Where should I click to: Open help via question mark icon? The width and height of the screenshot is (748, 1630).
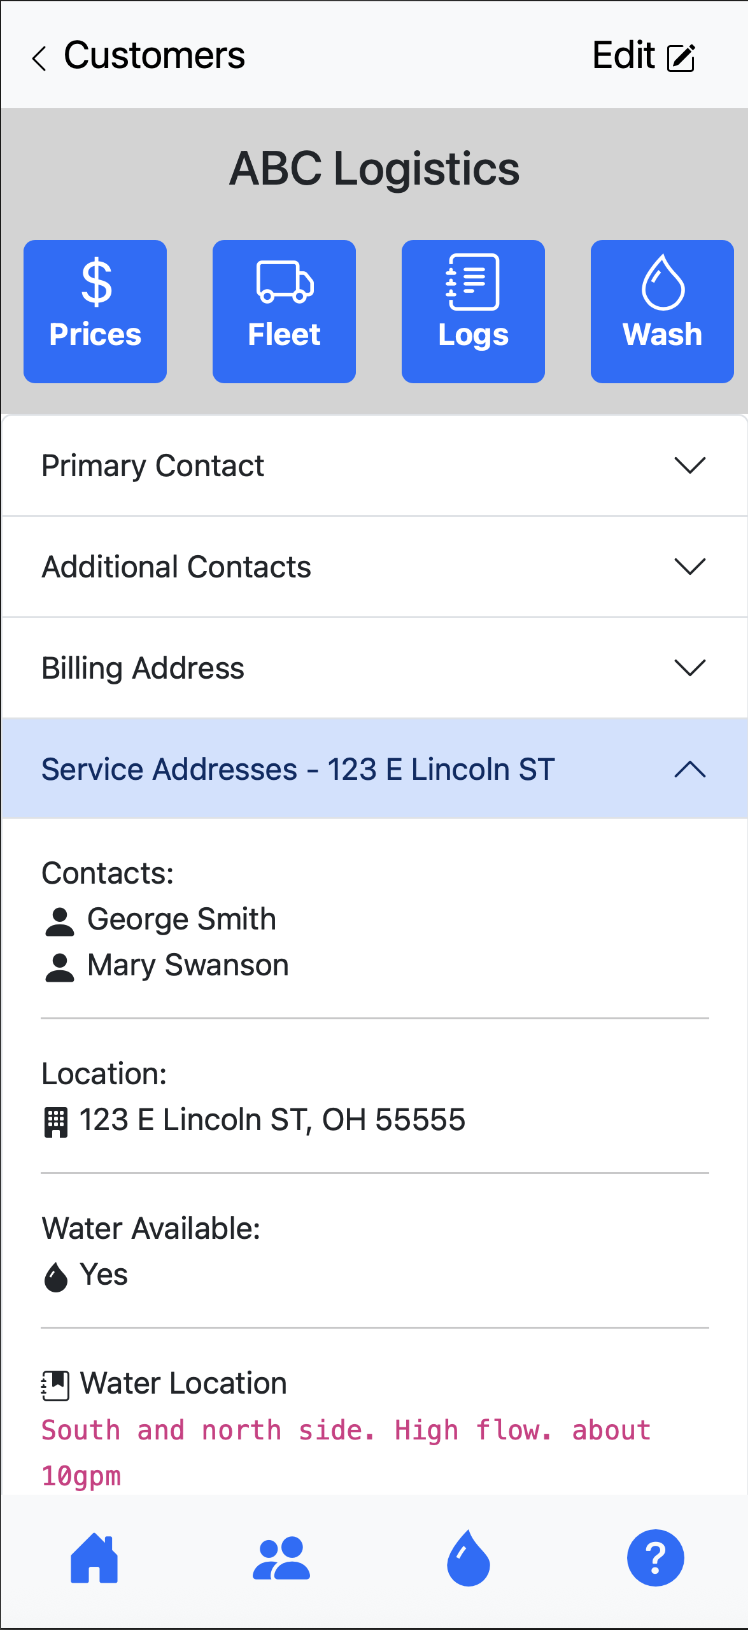[x=655, y=1558]
